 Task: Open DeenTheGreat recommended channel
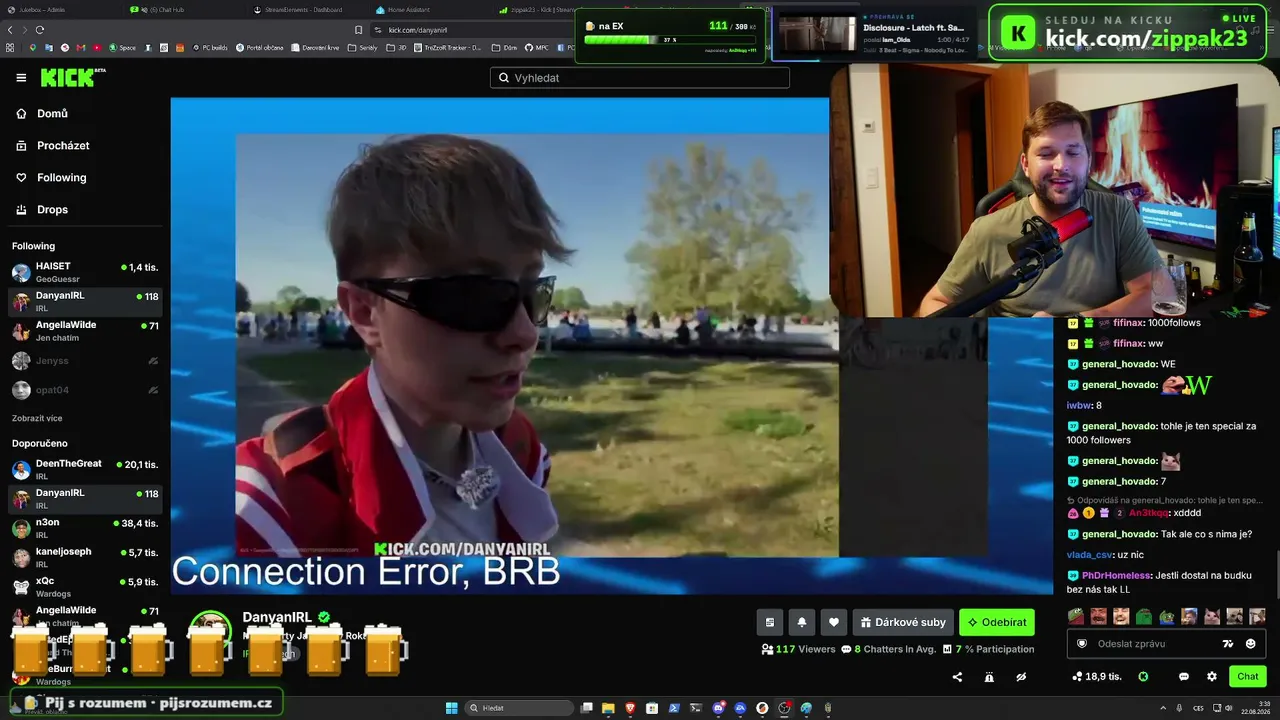[x=85, y=469]
